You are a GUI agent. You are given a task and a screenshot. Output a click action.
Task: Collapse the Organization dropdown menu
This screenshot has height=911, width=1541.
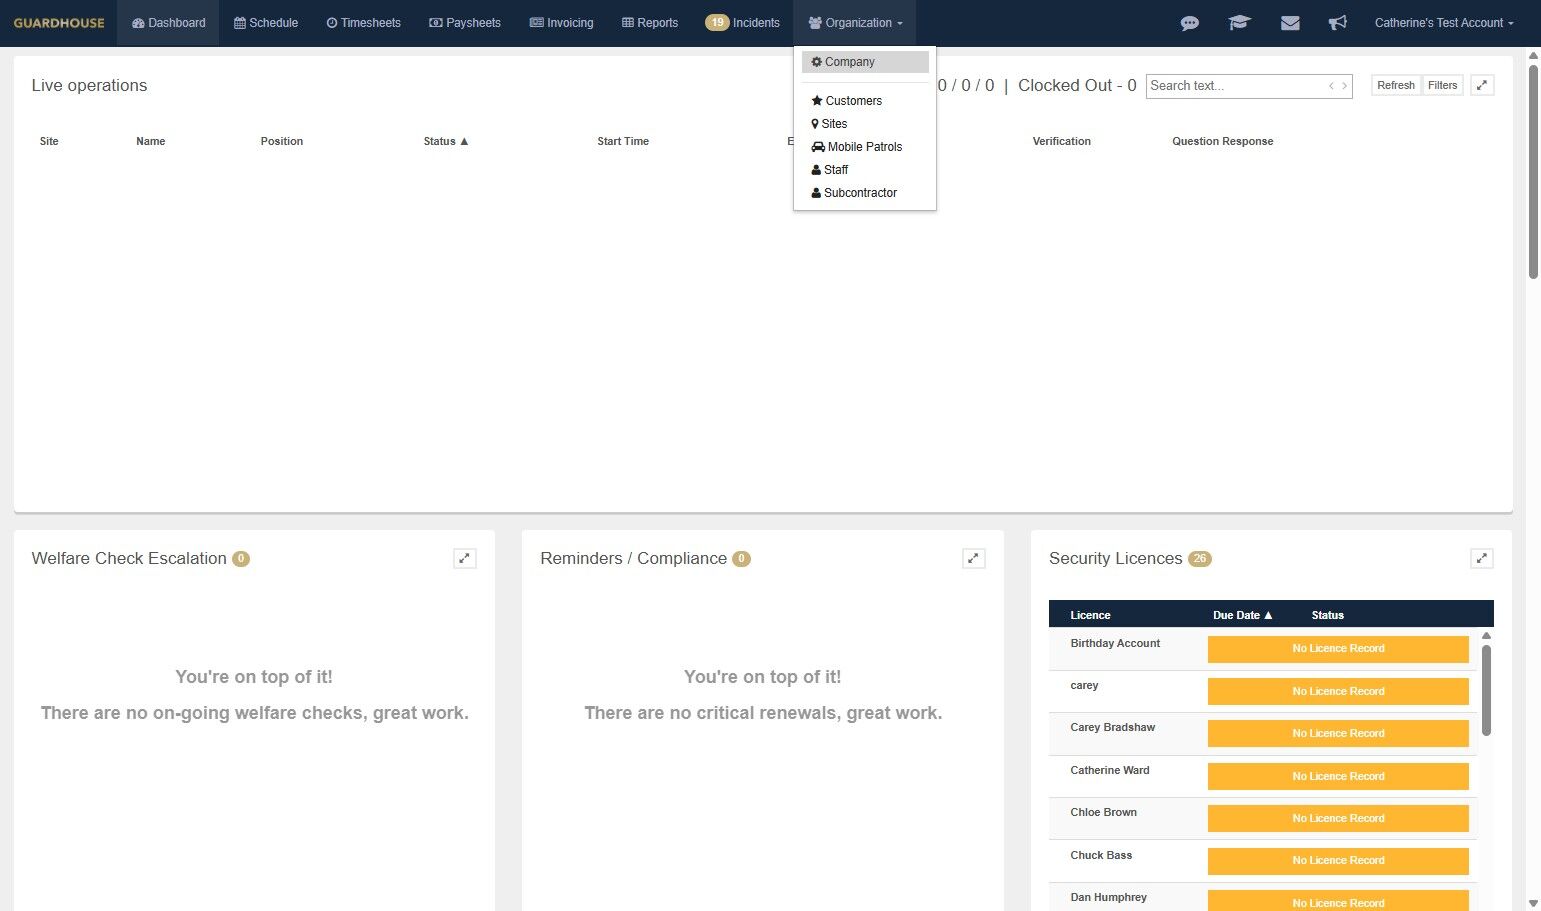click(x=855, y=23)
